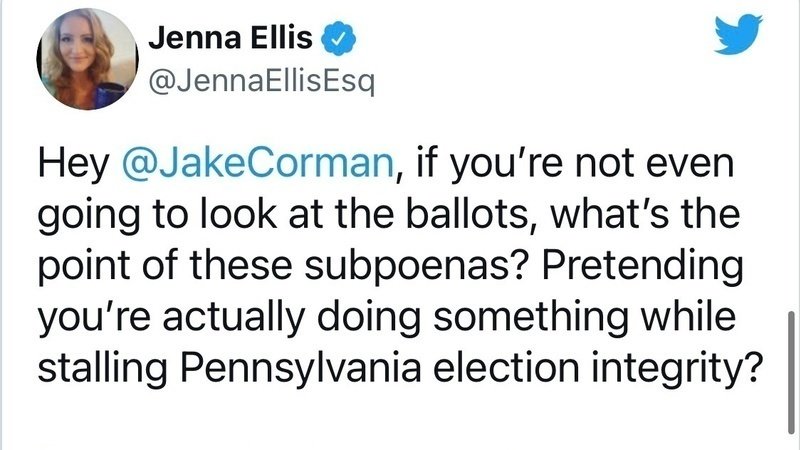Image resolution: width=800 pixels, height=450 pixels.
Task: Open the Jenna Ellis display name
Action: [230, 38]
